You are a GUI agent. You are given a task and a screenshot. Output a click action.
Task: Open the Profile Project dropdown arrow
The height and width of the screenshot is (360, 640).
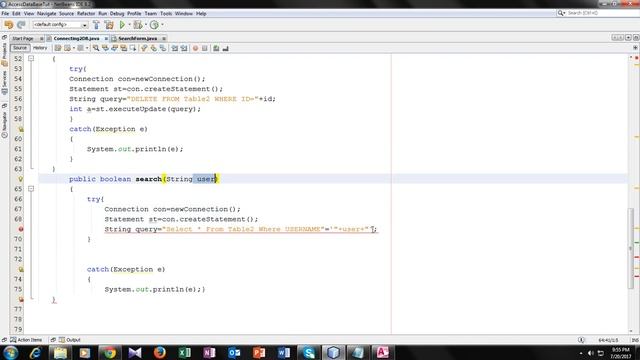tap(162, 25)
